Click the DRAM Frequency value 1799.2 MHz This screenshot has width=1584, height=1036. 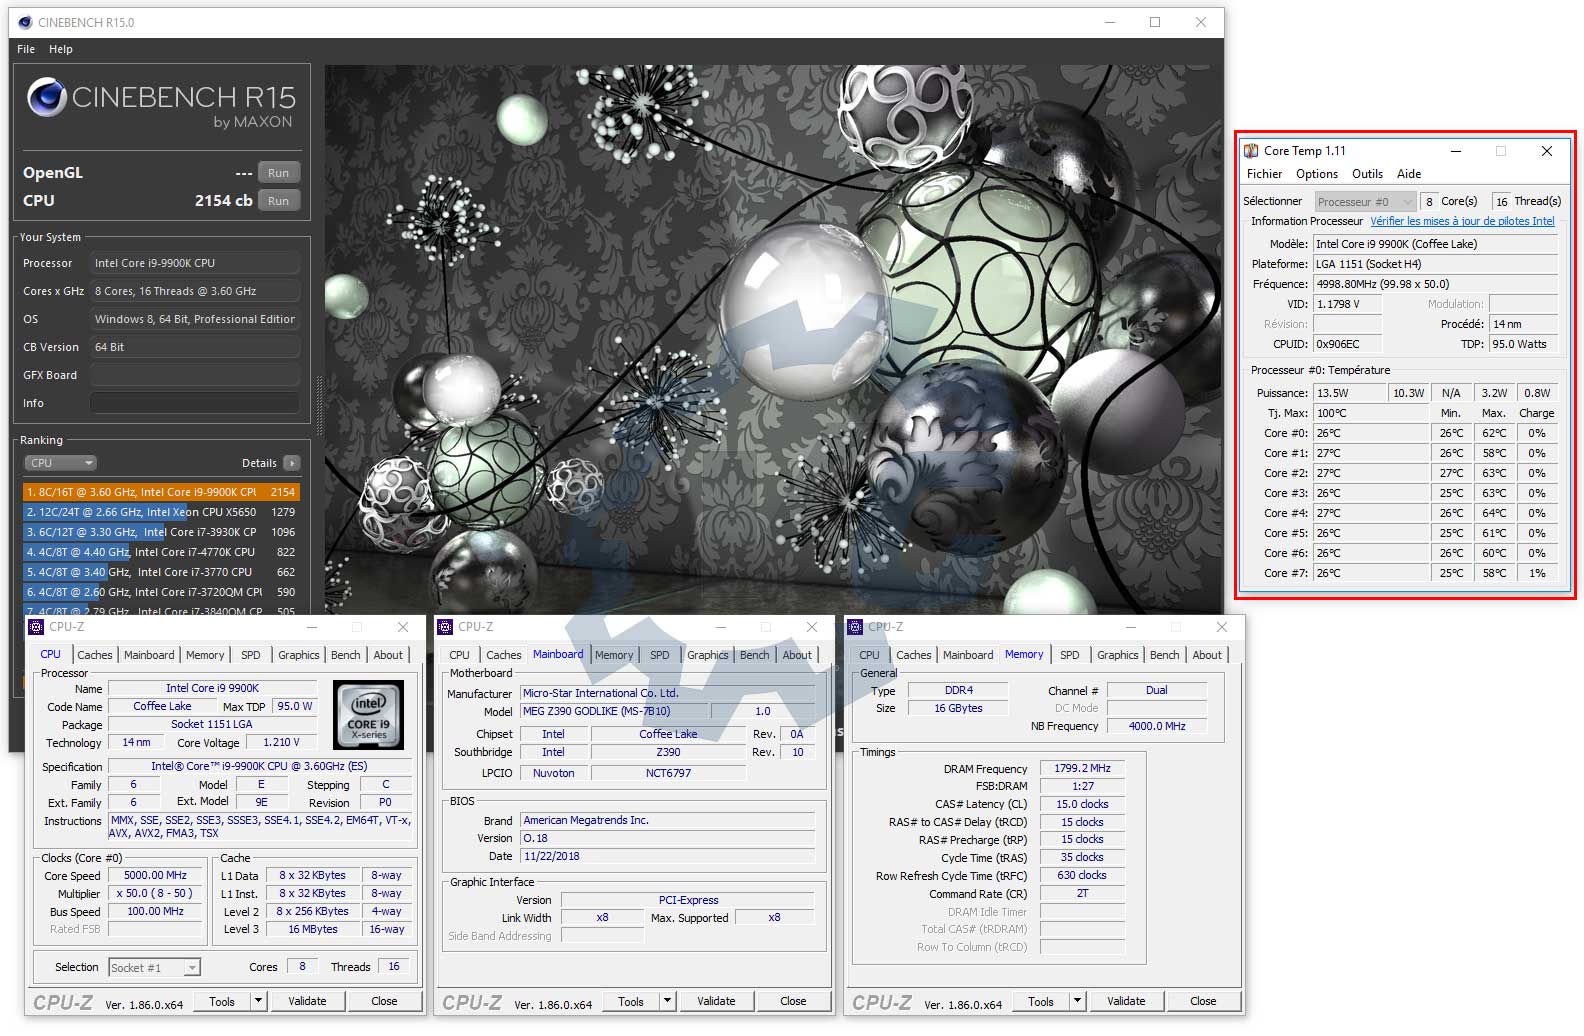pos(1083,768)
